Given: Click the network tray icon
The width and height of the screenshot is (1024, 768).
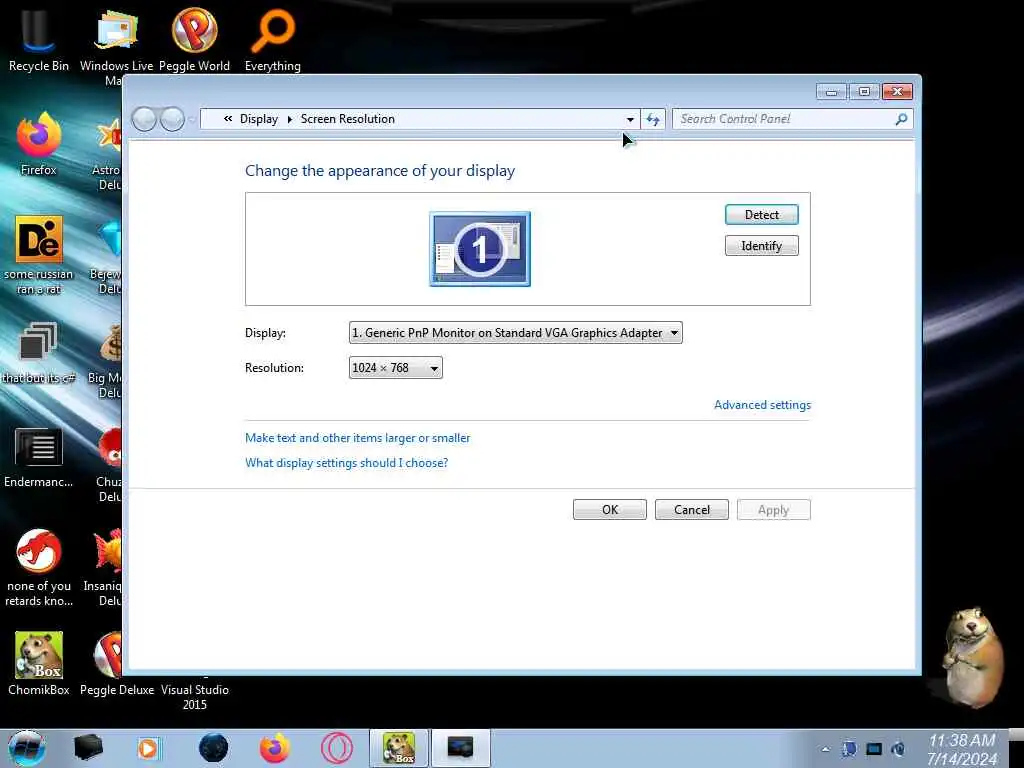Looking at the screenshot, I should [x=874, y=749].
